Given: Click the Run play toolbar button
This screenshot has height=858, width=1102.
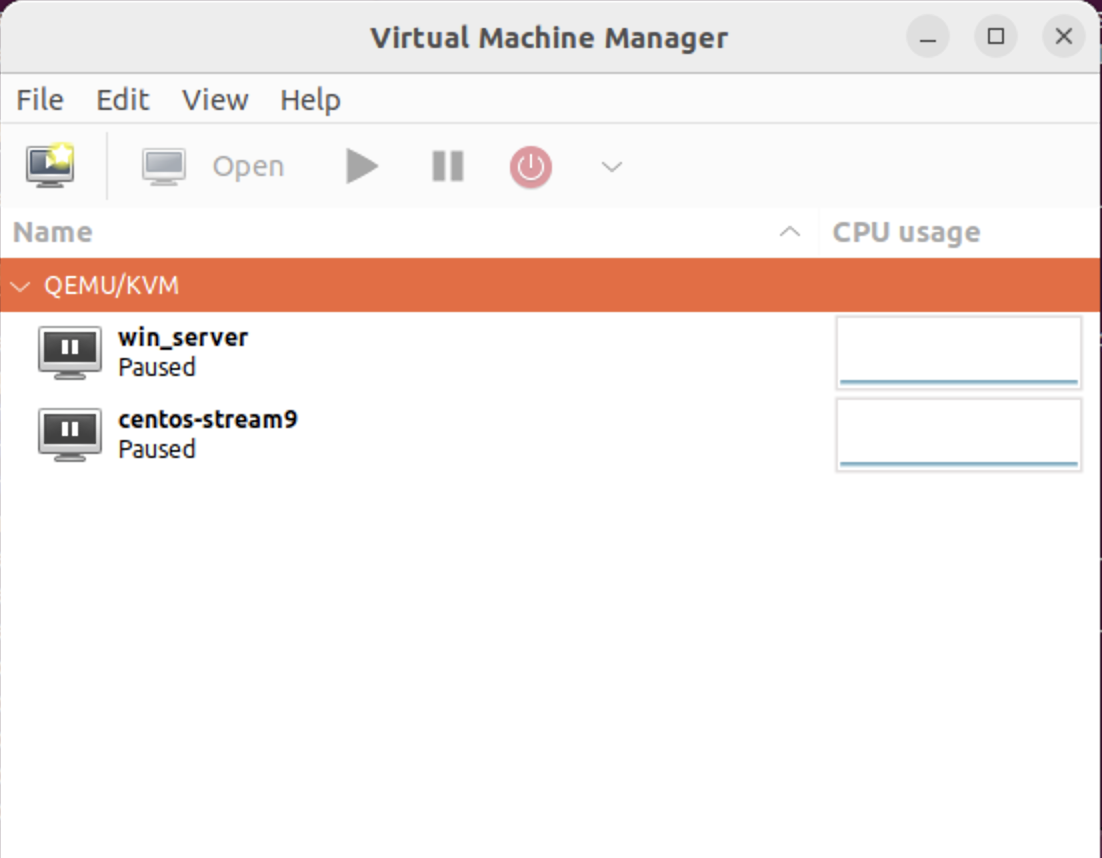Looking at the screenshot, I should pos(362,167).
